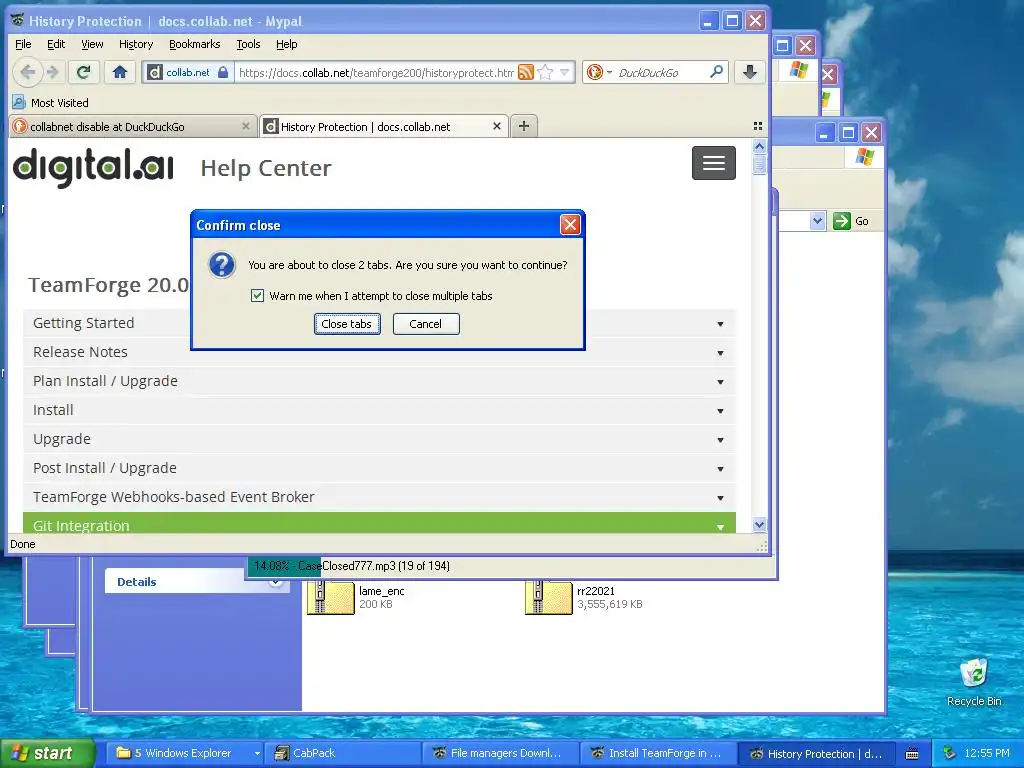Click the collab.net site identity icon
The width and height of the screenshot is (1024, 768).
[154, 72]
